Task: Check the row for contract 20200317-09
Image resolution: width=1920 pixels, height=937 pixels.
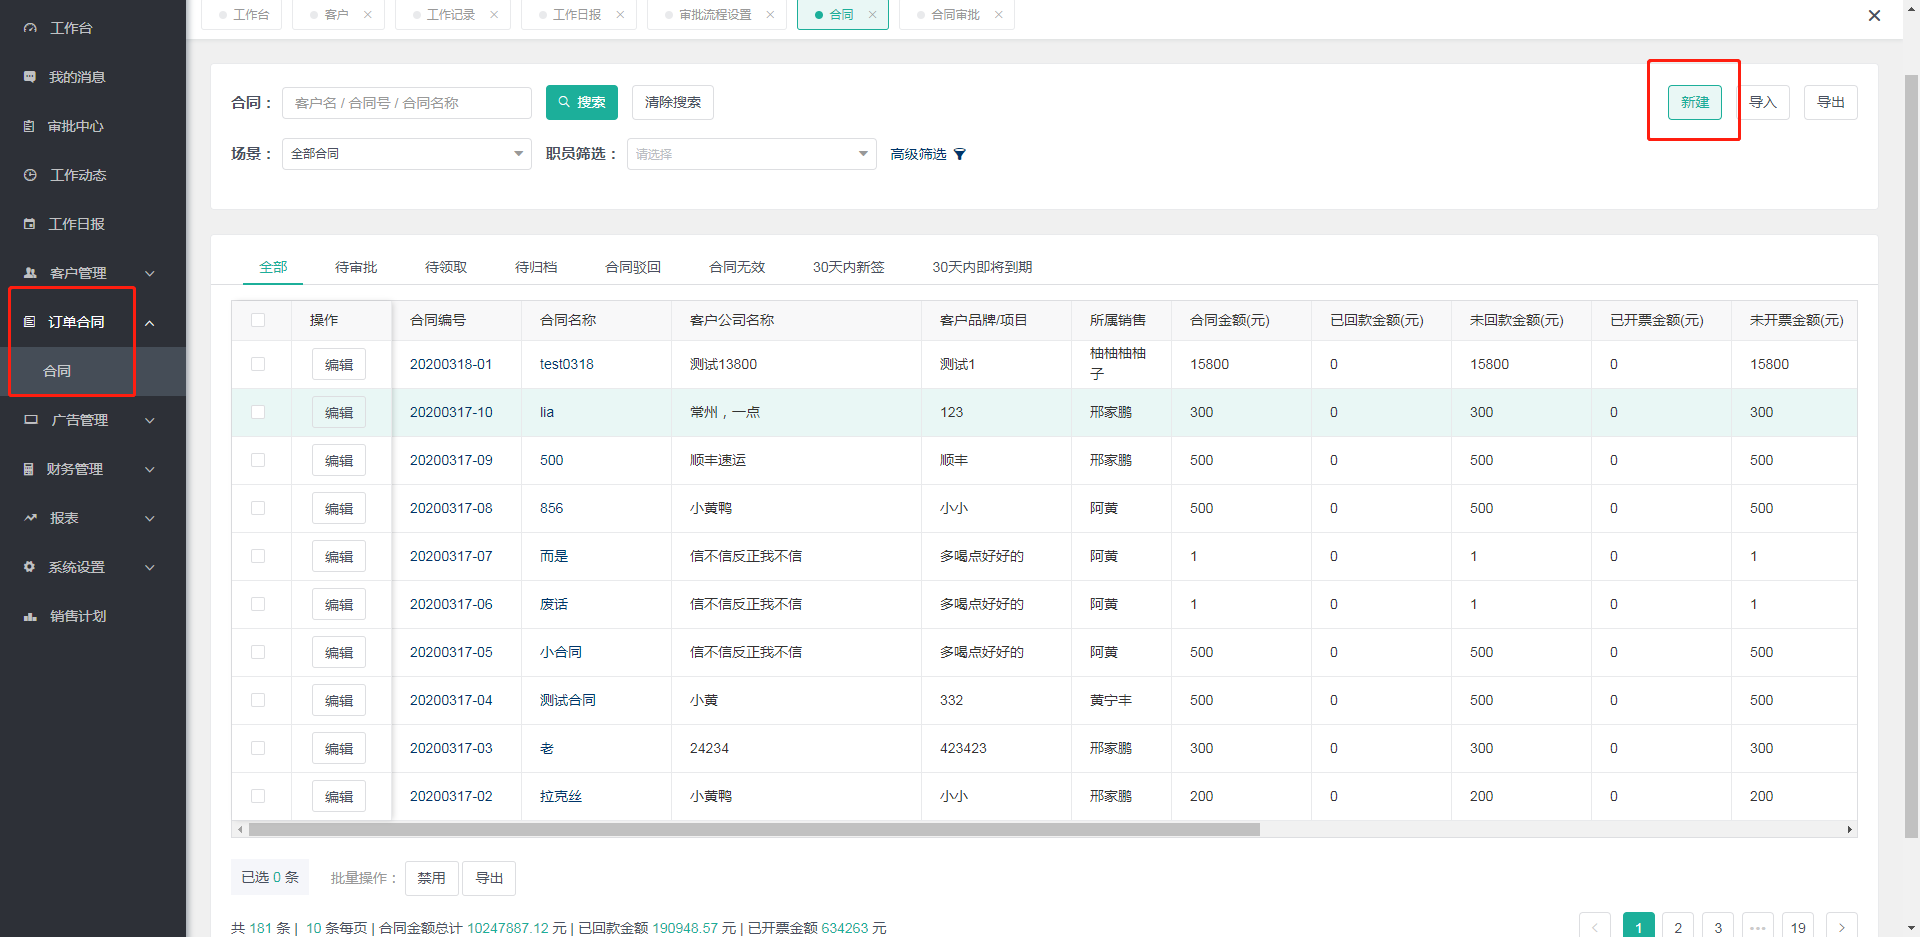Action: click(x=258, y=460)
